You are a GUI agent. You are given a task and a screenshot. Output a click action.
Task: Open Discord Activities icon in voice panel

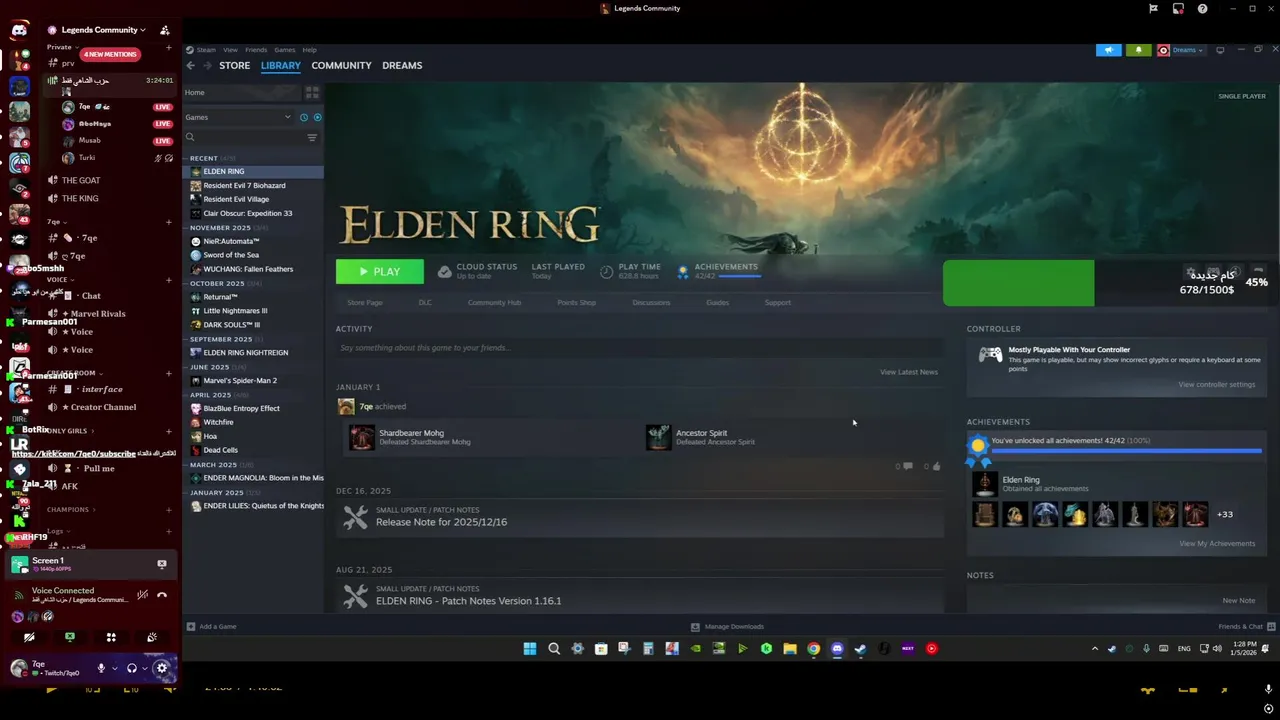coord(111,637)
